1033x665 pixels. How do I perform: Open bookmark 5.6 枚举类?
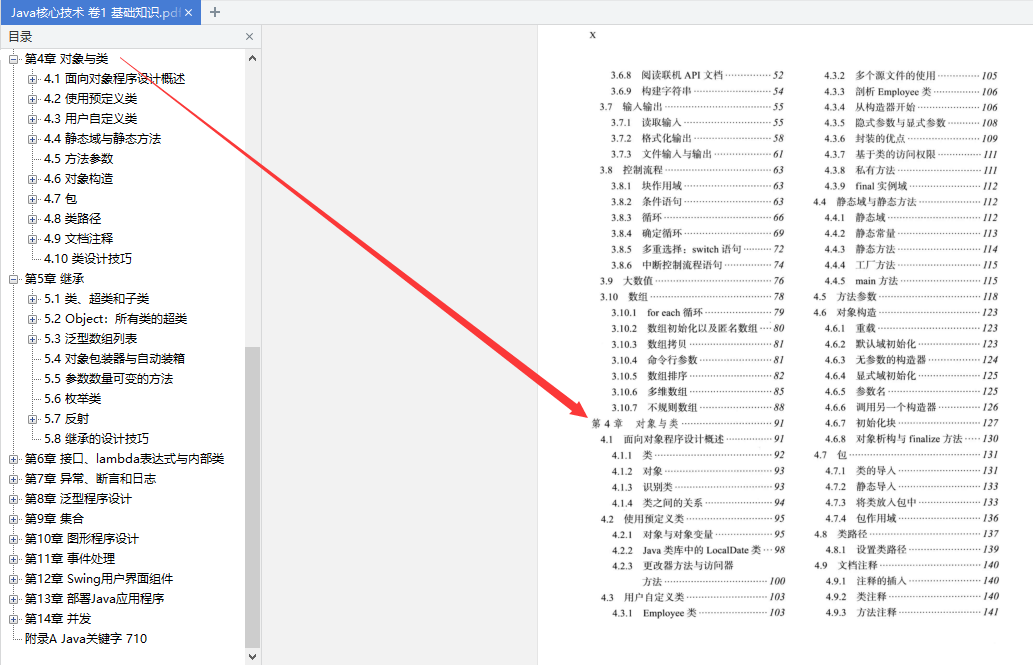coord(72,399)
